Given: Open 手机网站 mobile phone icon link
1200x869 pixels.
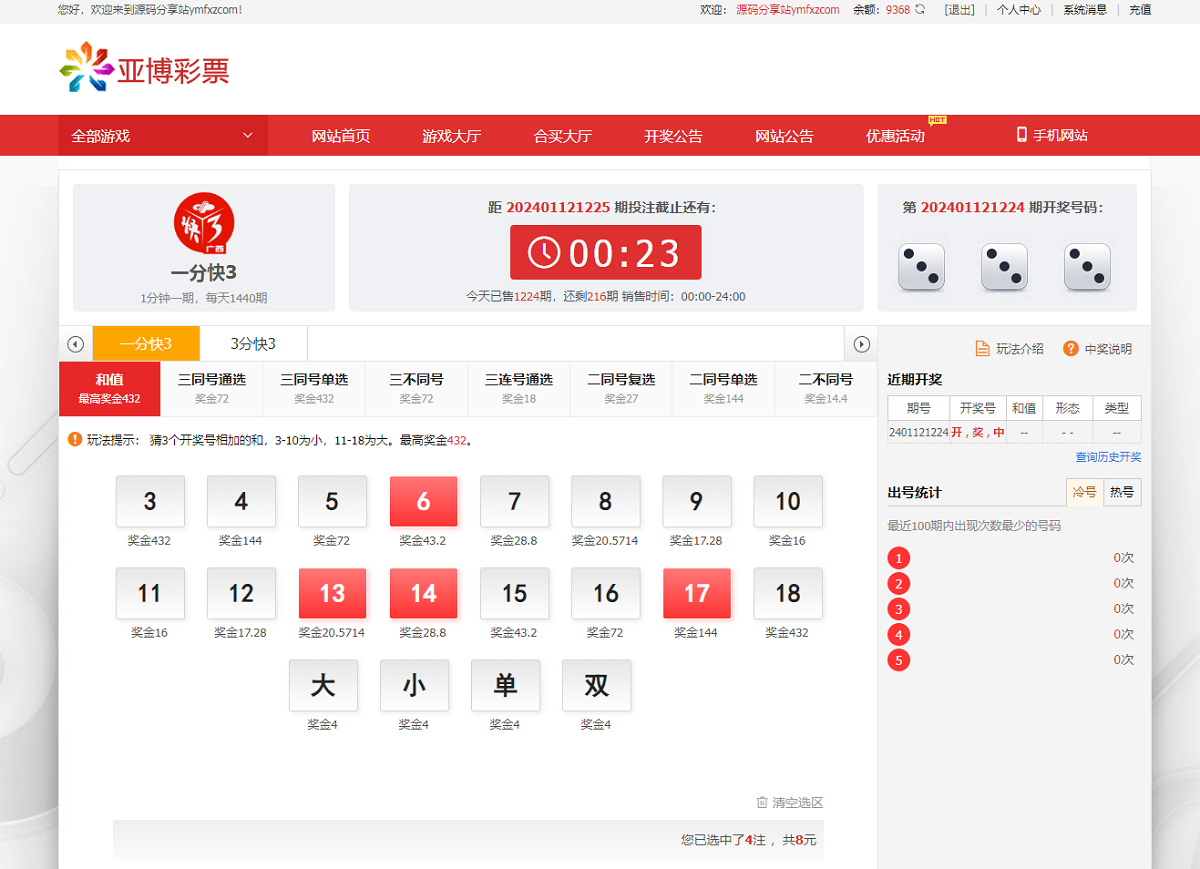Looking at the screenshot, I should point(1022,135).
